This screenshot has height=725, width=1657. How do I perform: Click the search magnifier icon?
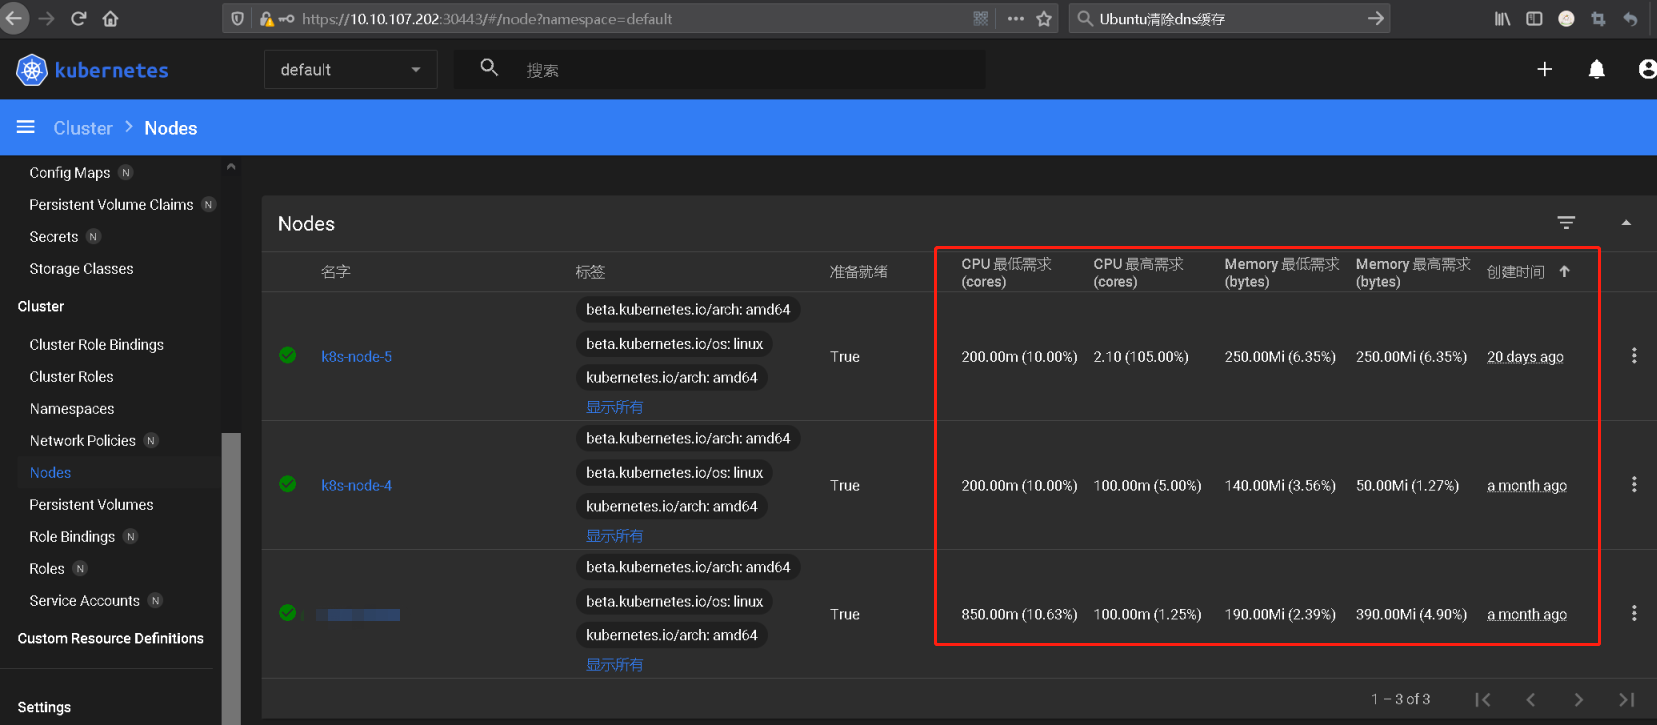[489, 68]
